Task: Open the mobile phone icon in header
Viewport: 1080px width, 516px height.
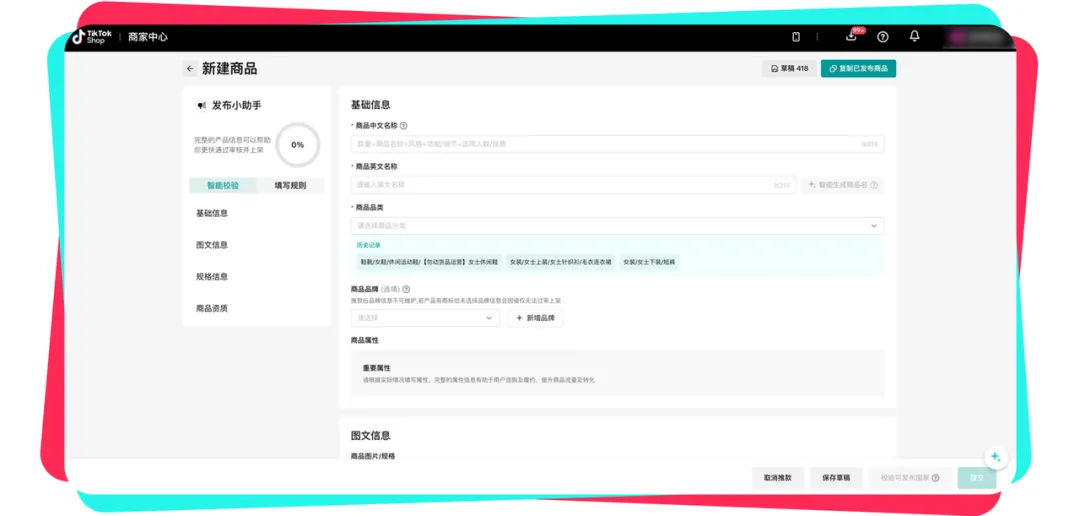Action: (x=796, y=37)
